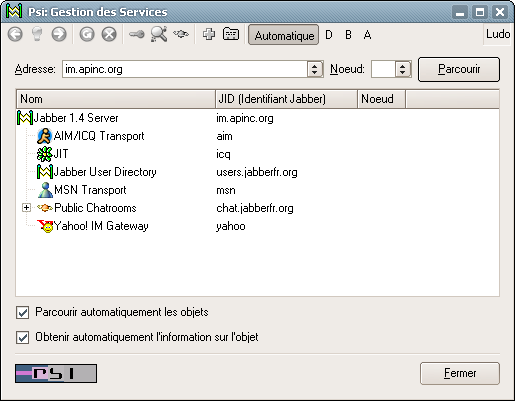Sort by JID (Identifiant Jabber) column header
Screen dimensions: 515x401
pos(286,99)
